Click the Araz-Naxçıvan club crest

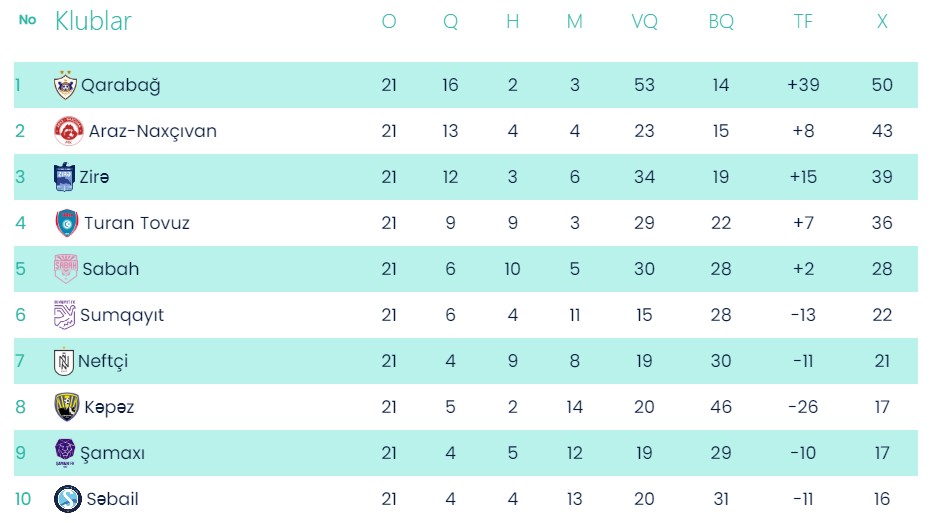68,131
